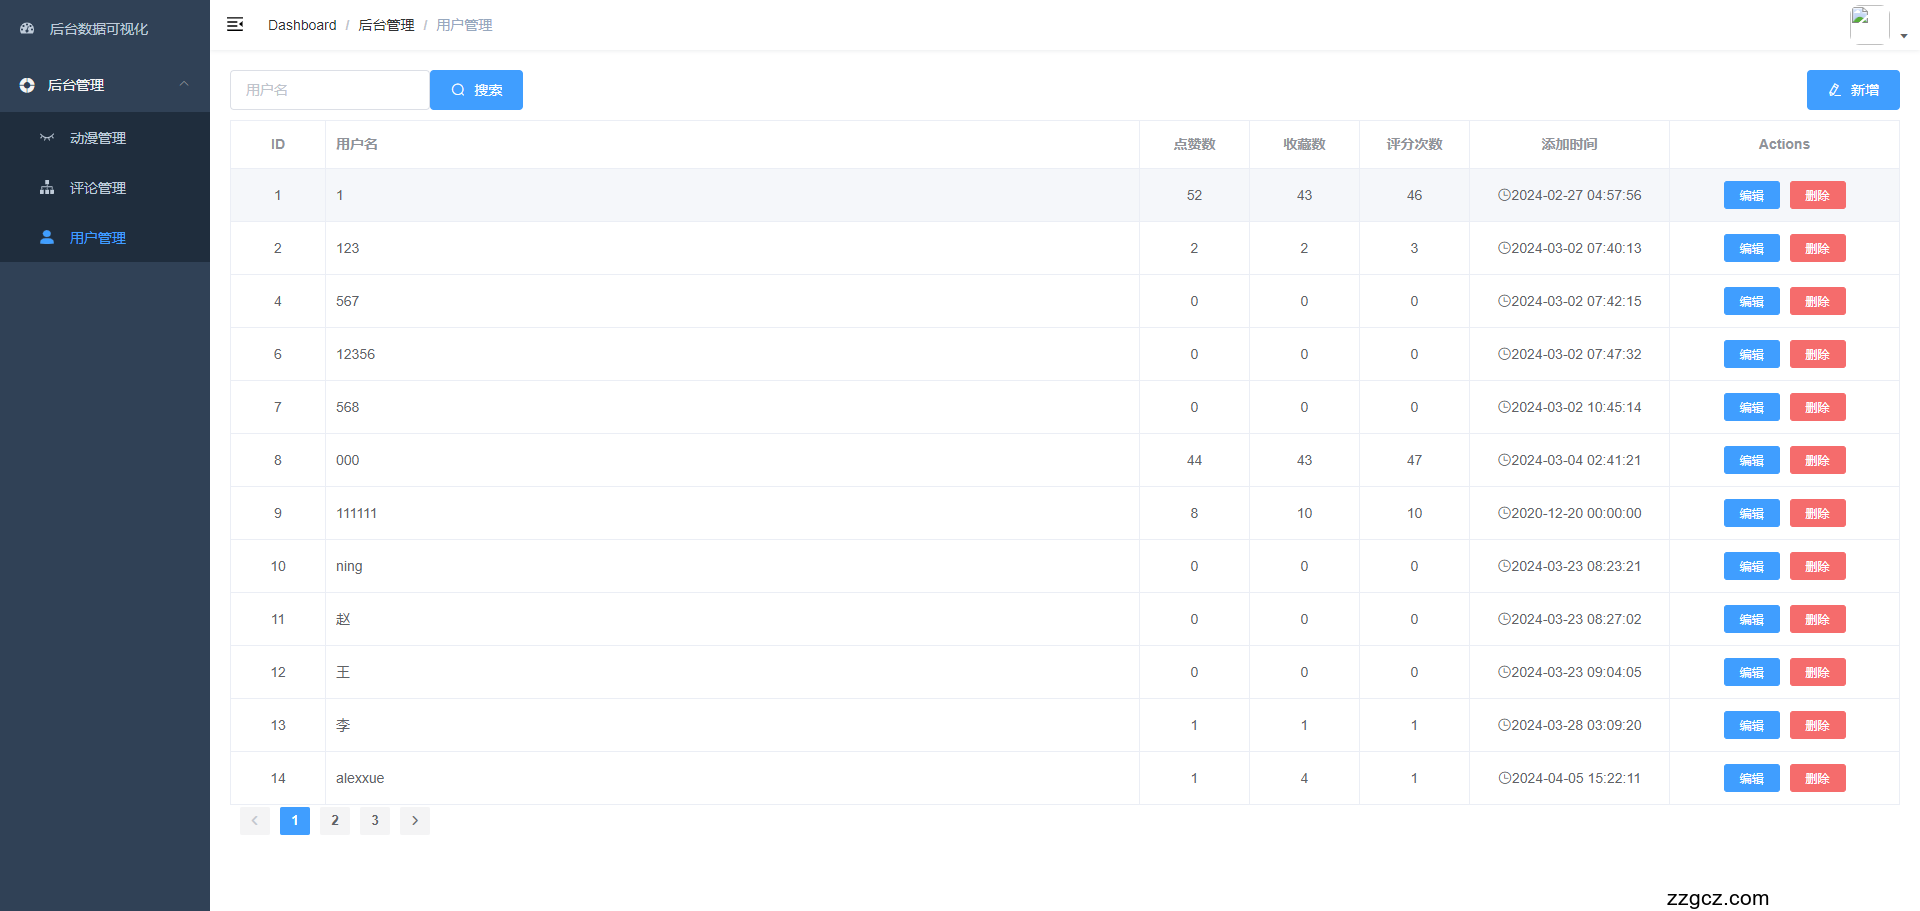The height and width of the screenshot is (911, 1920).
Task: Click the dashboard logo icon in sidebar
Action: click(27, 29)
